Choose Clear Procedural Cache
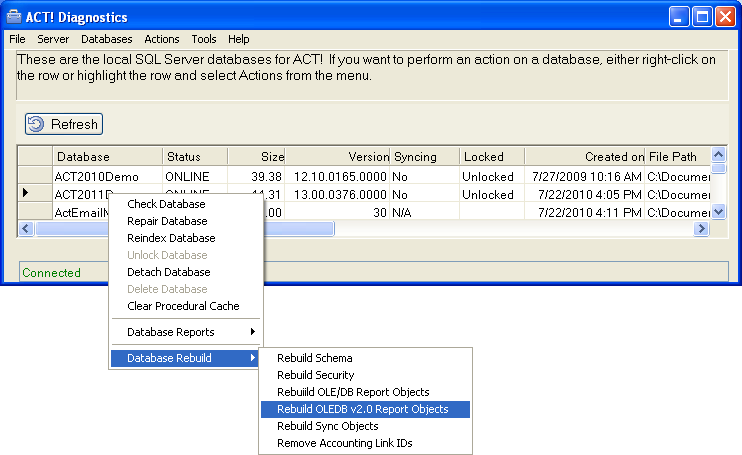 point(186,306)
